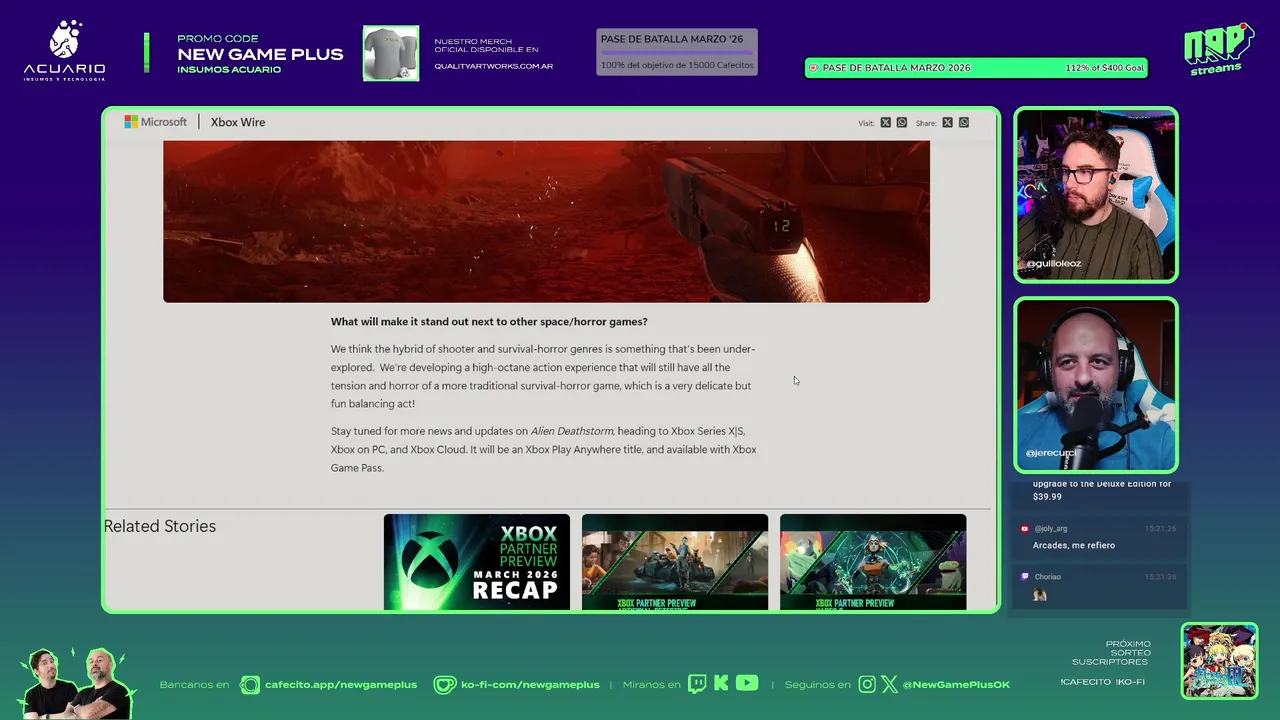Click the green 112% of $400 goal bar
The image size is (1280, 720).
[976, 68]
